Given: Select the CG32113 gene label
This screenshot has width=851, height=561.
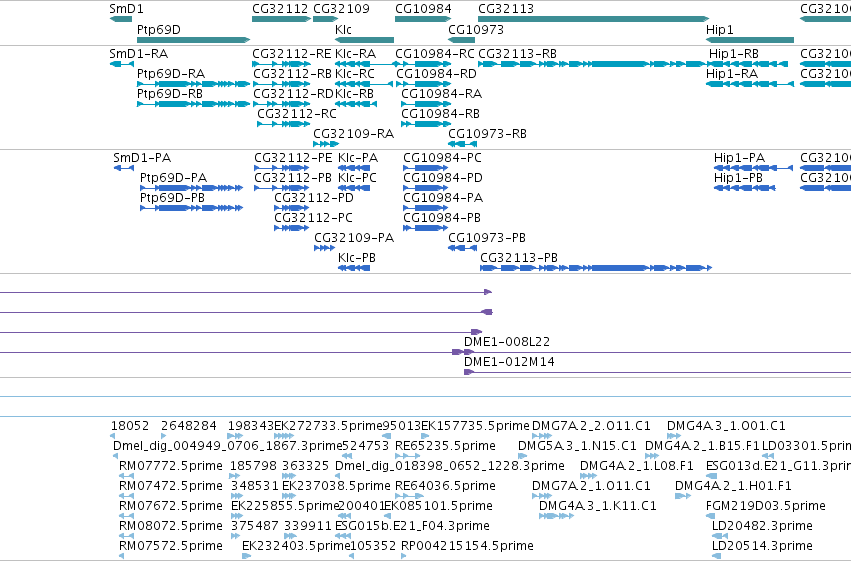Looking at the screenshot, I should tap(506, 9).
